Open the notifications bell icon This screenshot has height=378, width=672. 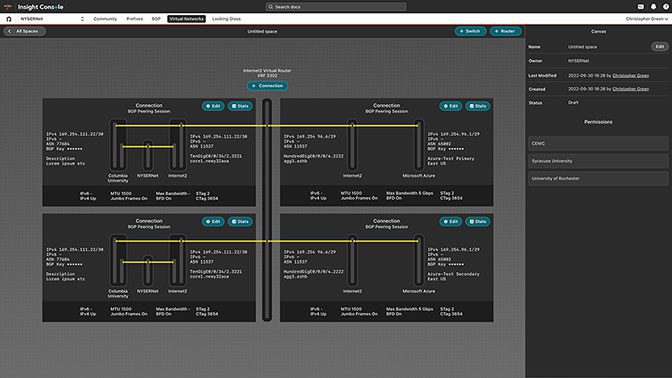pos(653,7)
